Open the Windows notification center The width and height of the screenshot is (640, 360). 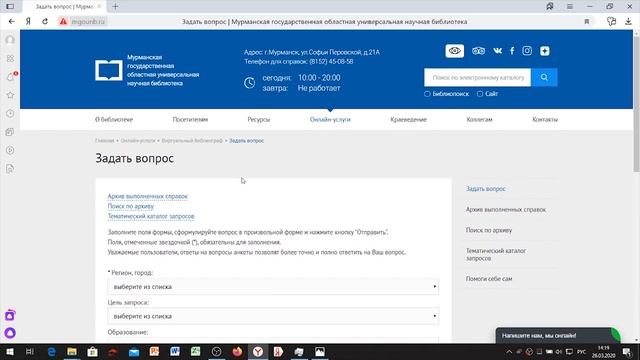pos(627,351)
